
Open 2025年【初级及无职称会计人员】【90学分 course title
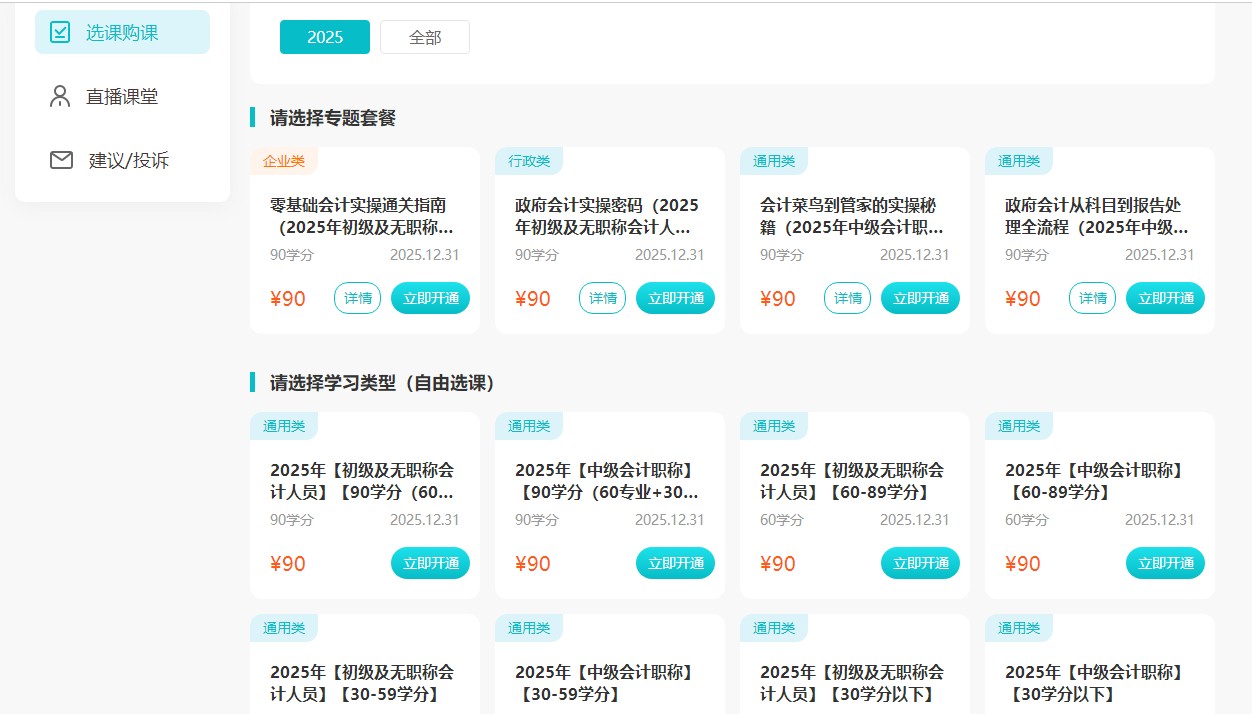(x=362, y=481)
